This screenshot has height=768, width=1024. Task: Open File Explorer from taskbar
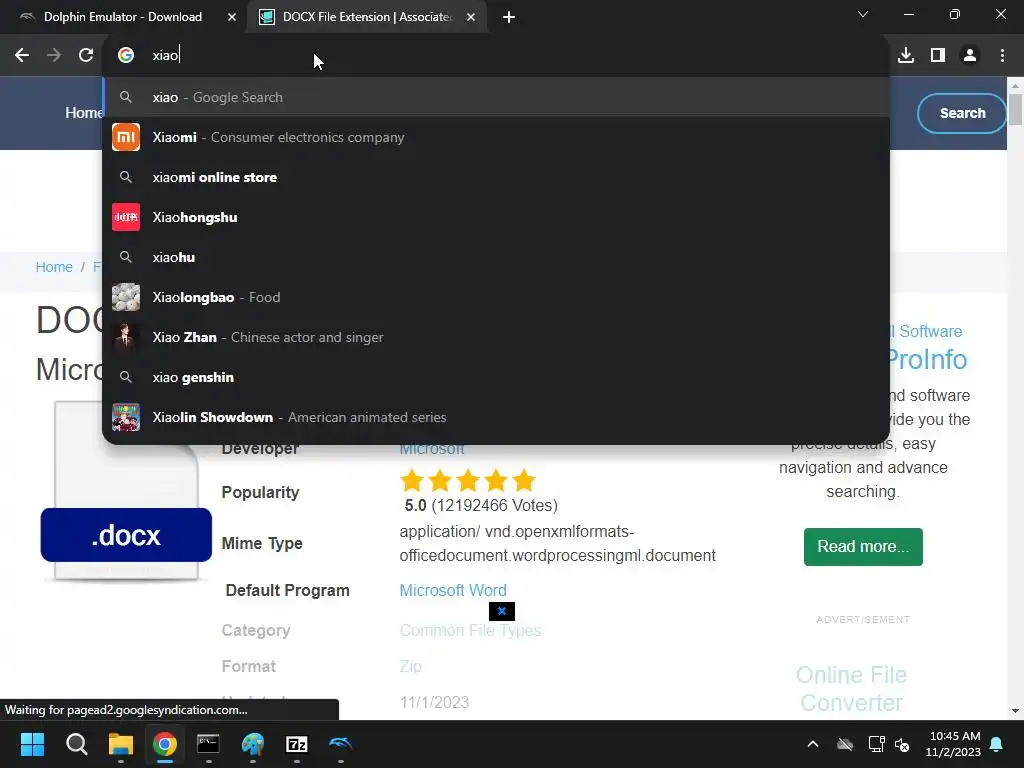(x=121, y=744)
